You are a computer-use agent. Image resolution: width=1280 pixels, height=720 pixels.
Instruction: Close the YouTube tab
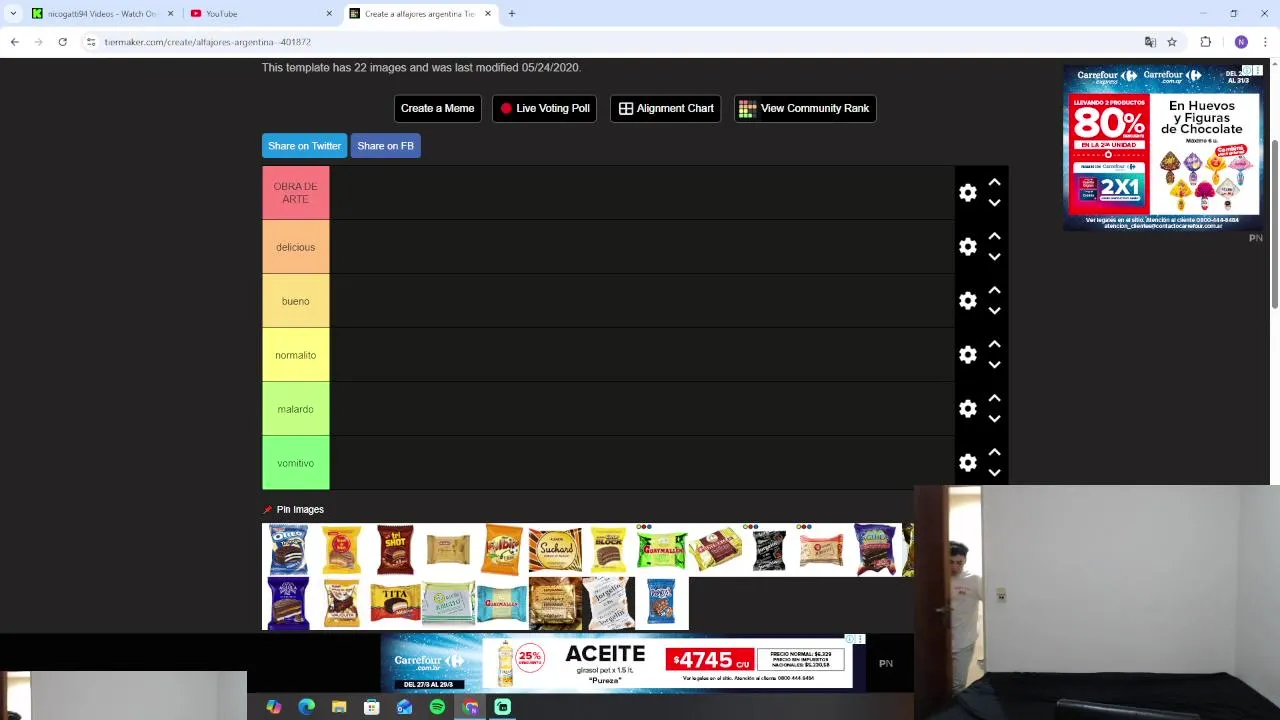[329, 14]
